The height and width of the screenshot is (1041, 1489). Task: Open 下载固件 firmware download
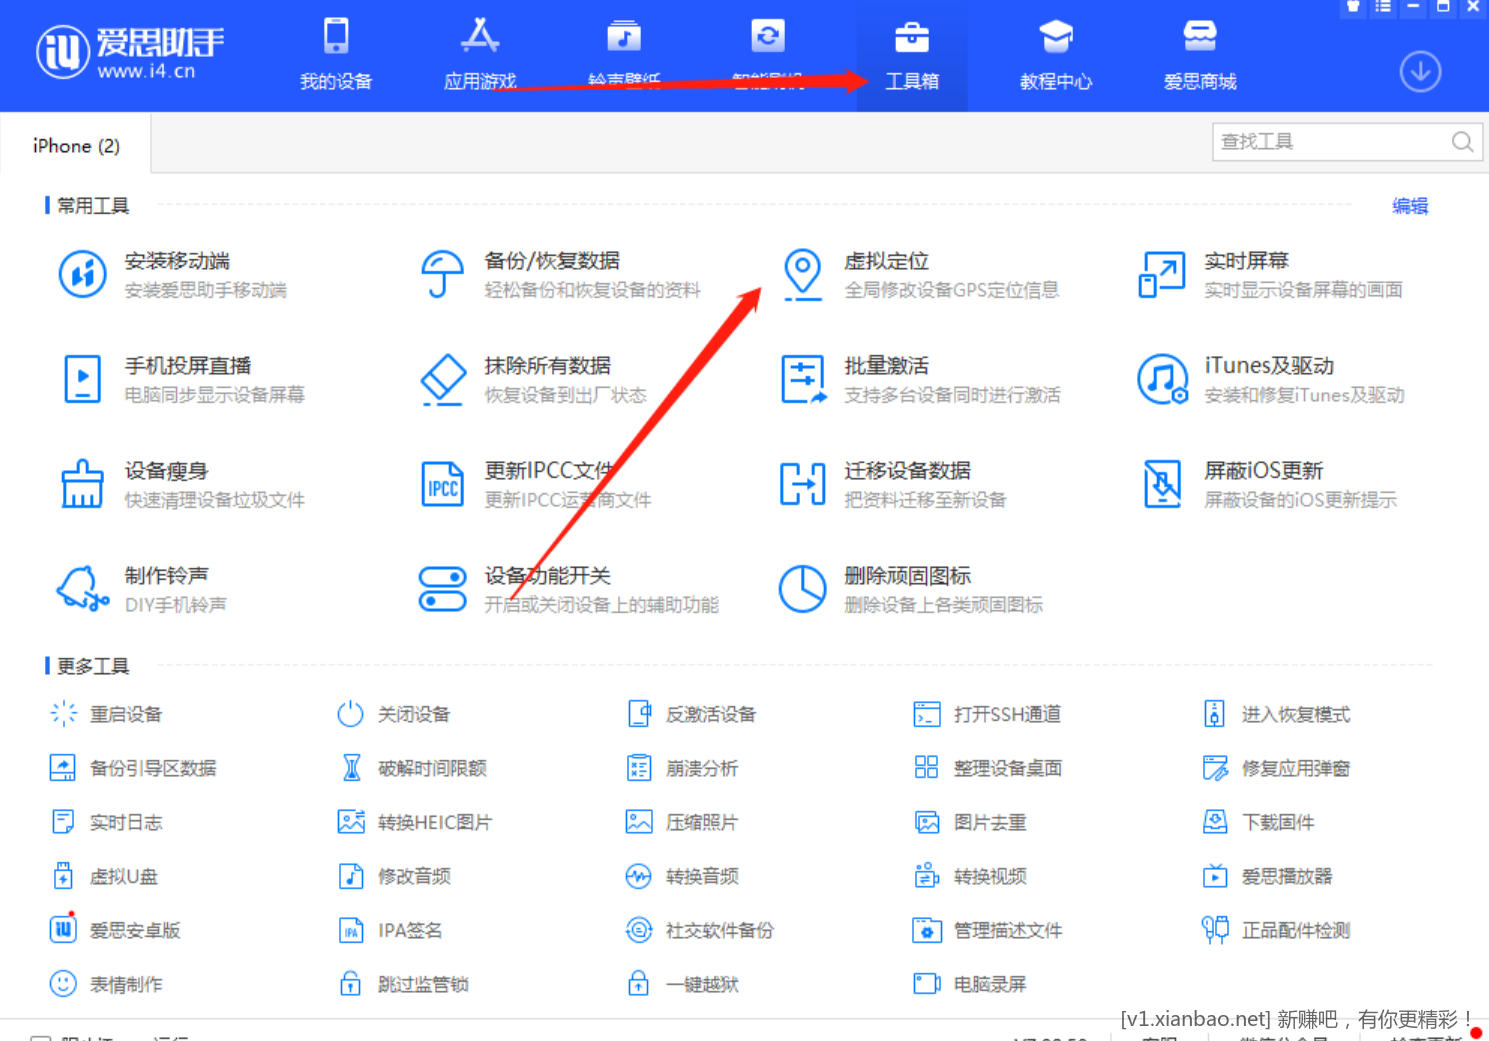click(x=1258, y=822)
